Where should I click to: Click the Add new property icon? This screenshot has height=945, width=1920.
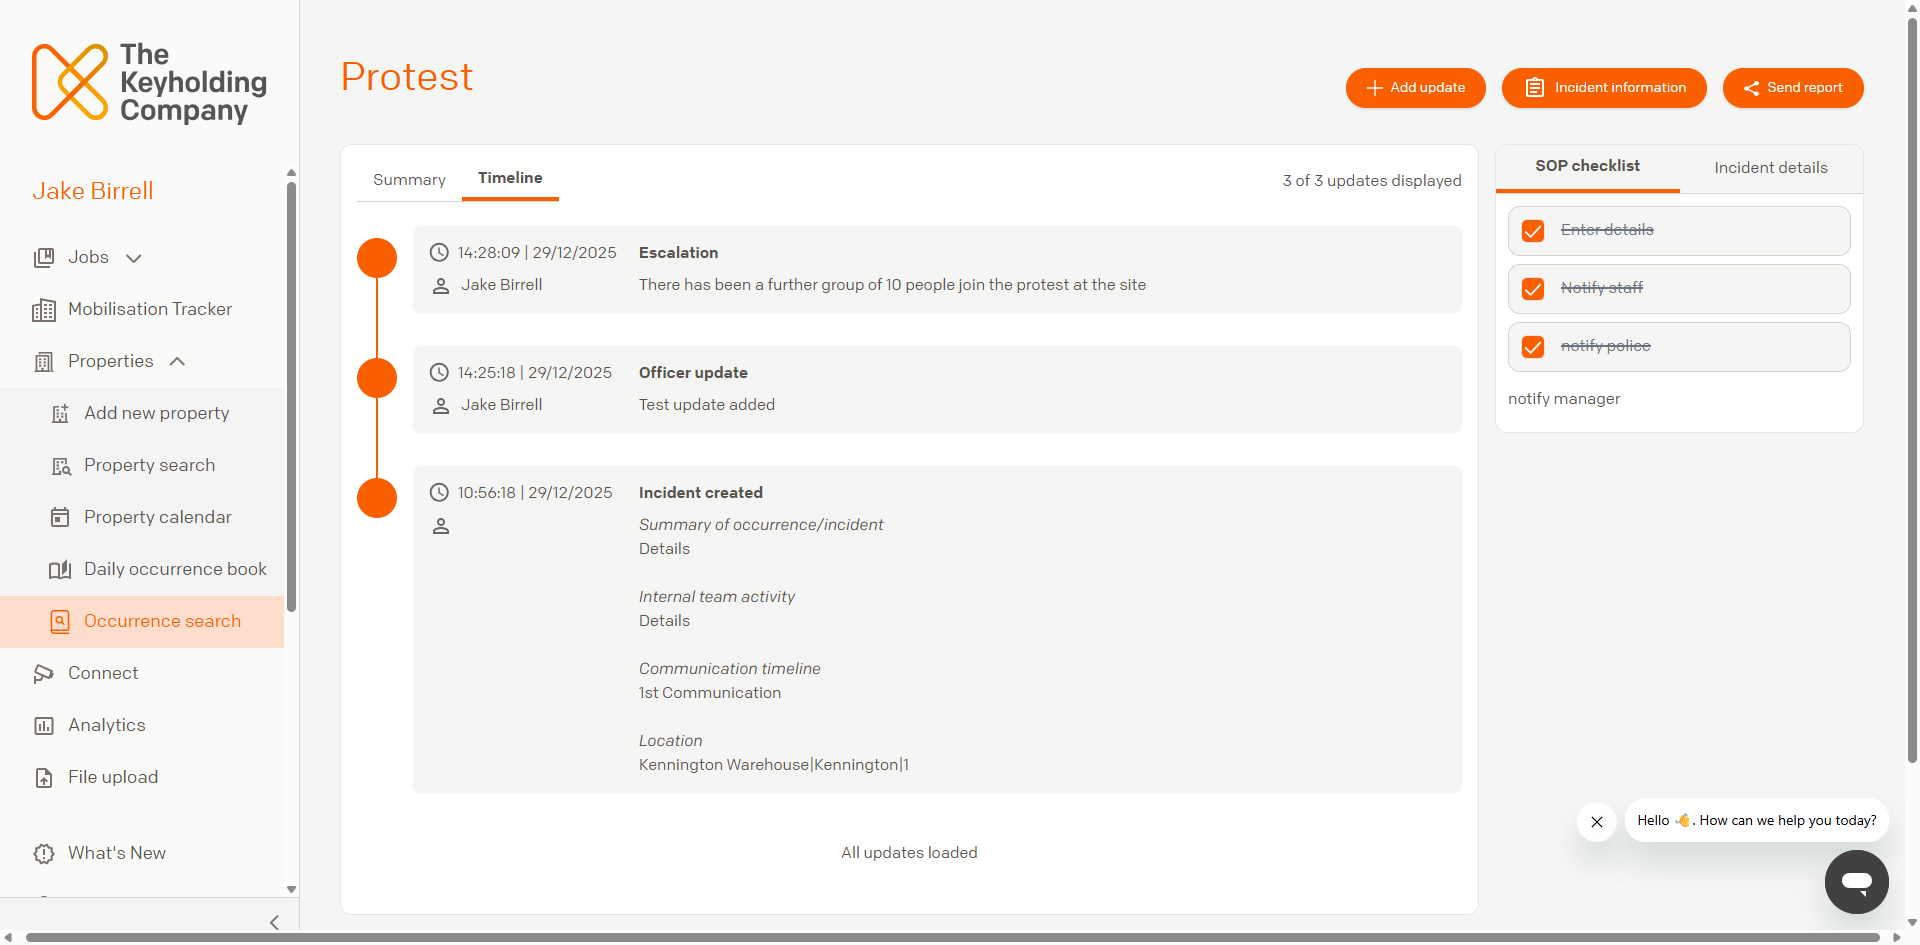60,414
